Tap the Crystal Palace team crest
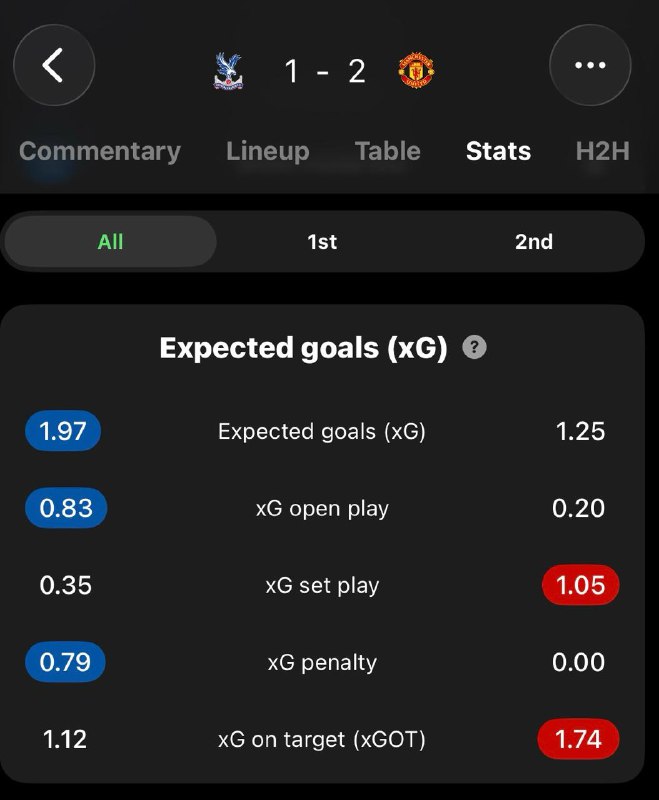This screenshot has width=659, height=800. pos(228,71)
